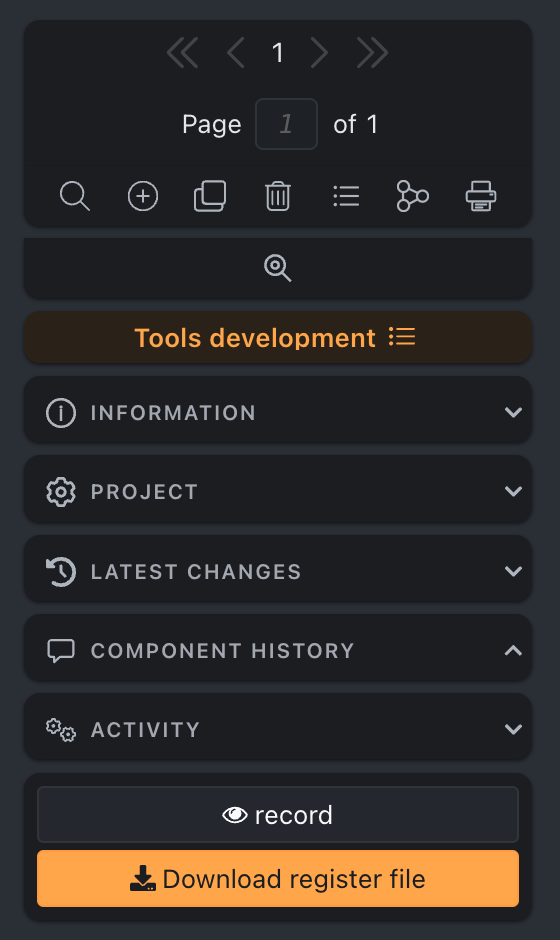Screen dimensions: 560x940
Task: Expand the PROJECT section
Action: tap(278, 492)
